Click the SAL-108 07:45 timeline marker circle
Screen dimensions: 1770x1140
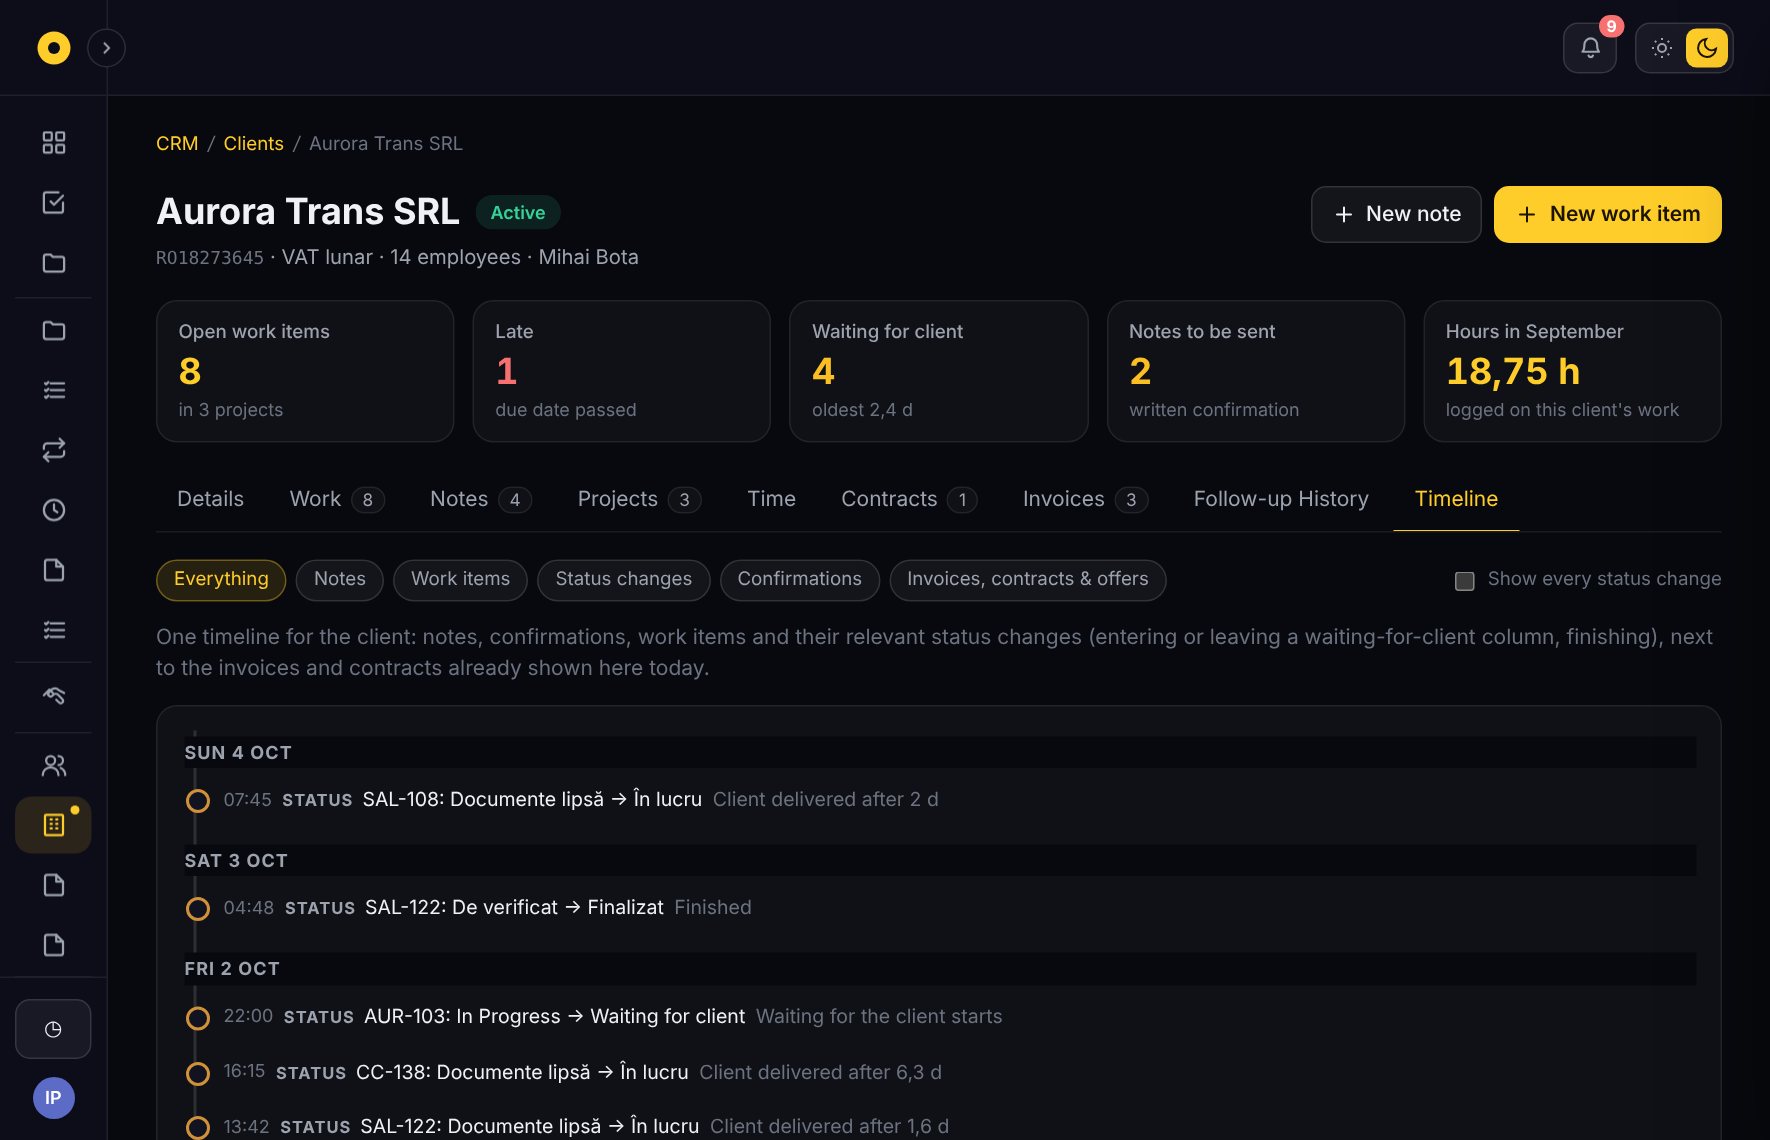198,801
